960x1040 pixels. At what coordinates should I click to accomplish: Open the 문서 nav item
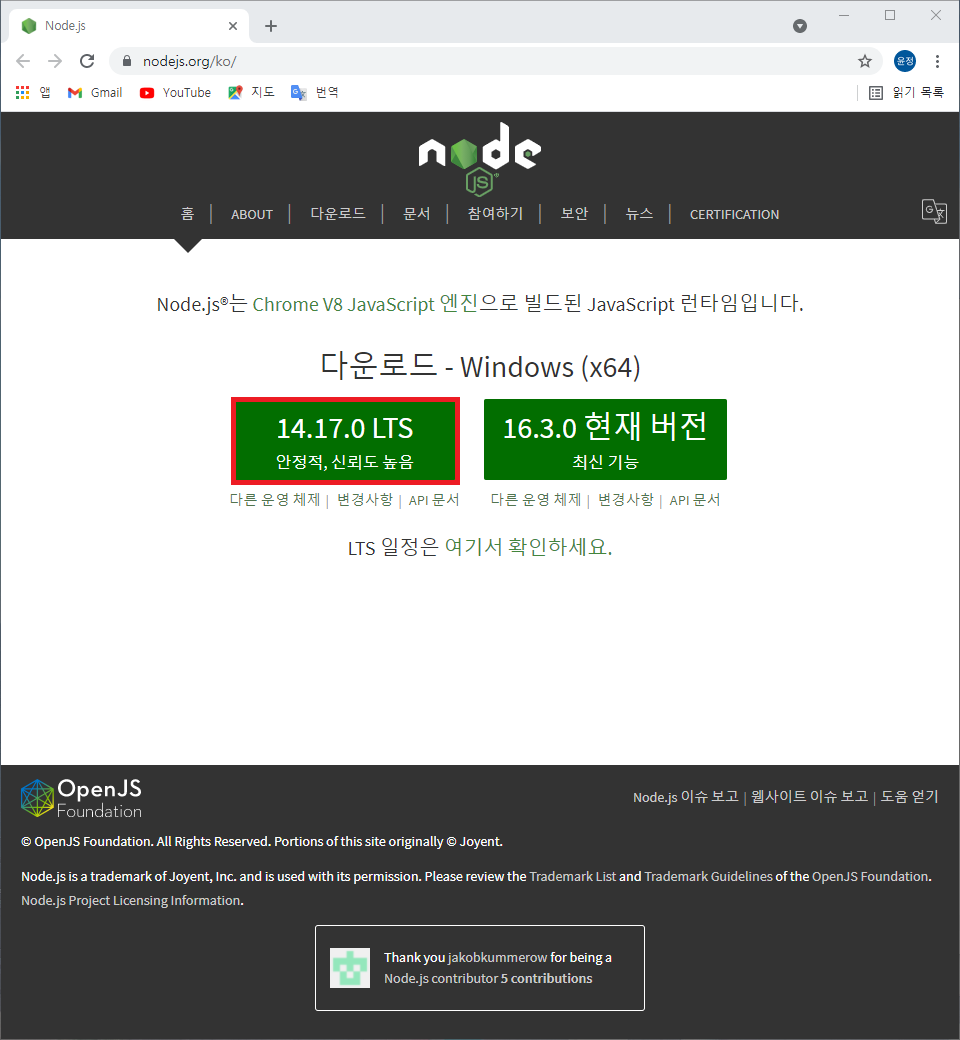coord(417,214)
